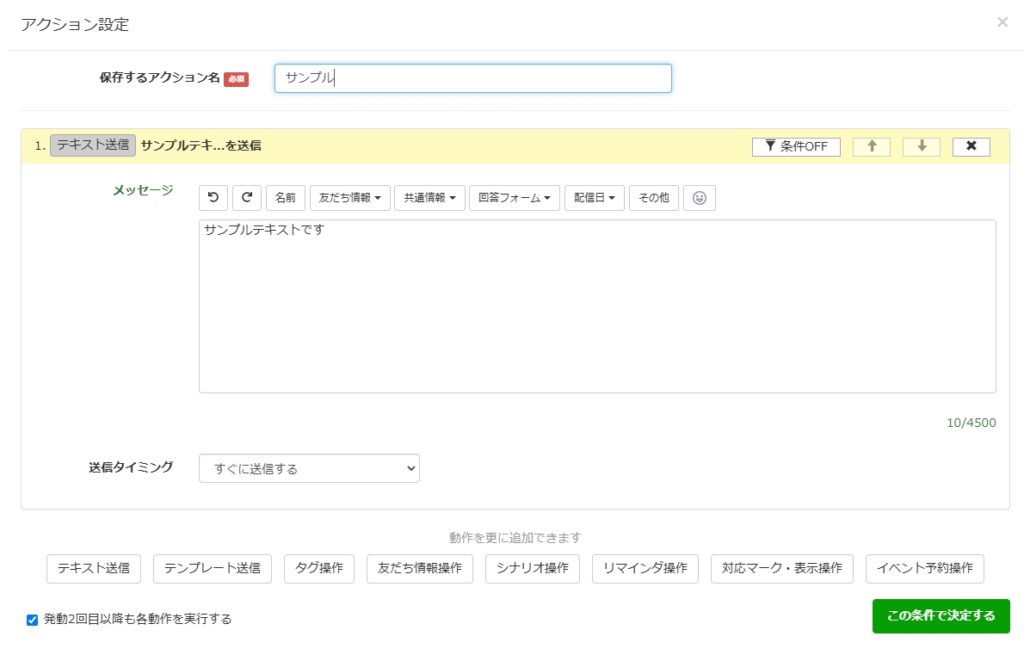Open the 回答フォーム dropdown

(514, 198)
